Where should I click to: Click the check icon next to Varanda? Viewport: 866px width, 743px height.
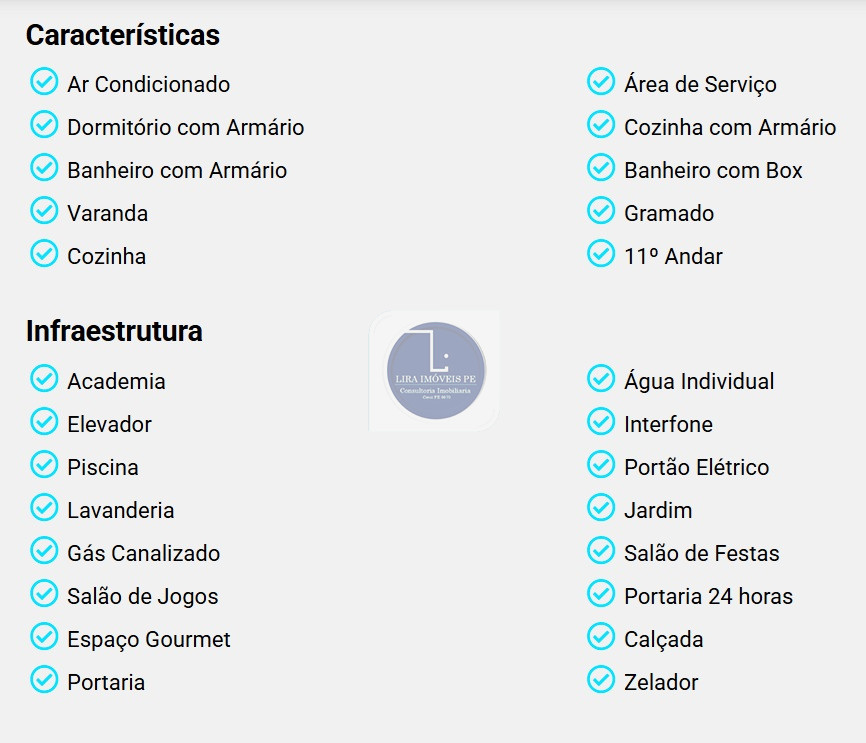44,210
